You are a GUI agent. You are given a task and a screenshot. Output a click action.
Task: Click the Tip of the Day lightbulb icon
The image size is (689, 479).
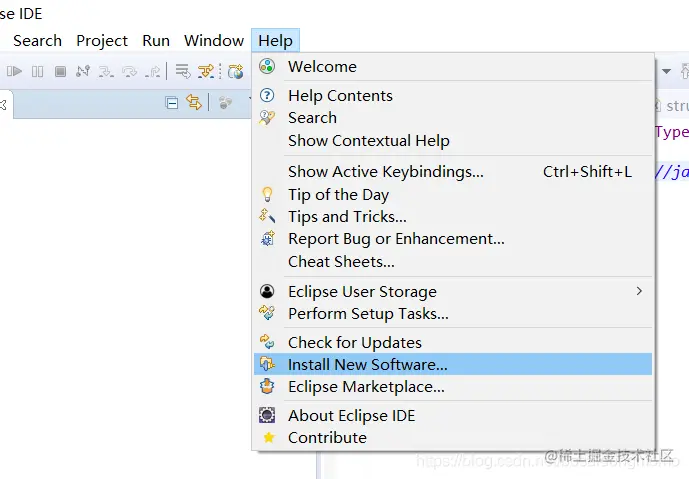267,194
